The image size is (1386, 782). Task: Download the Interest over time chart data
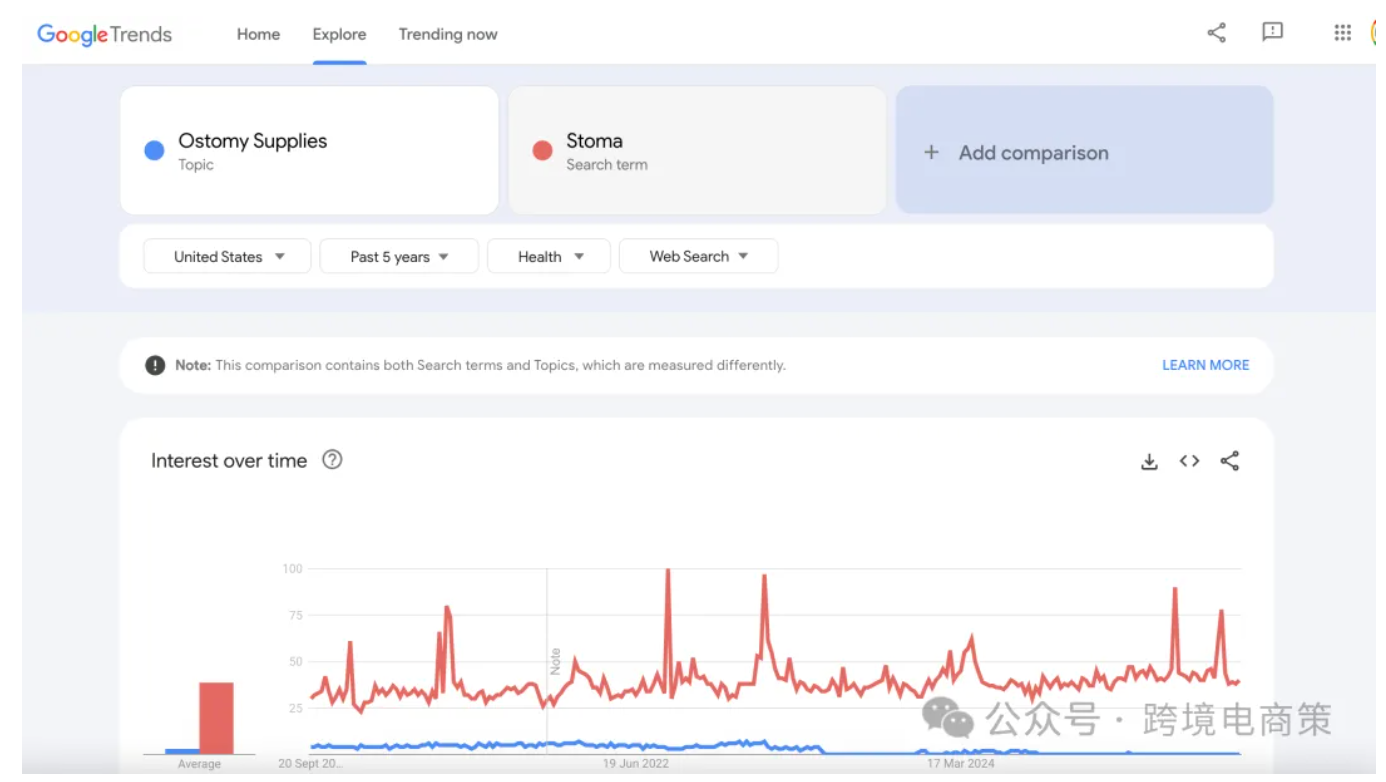(1149, 461)
